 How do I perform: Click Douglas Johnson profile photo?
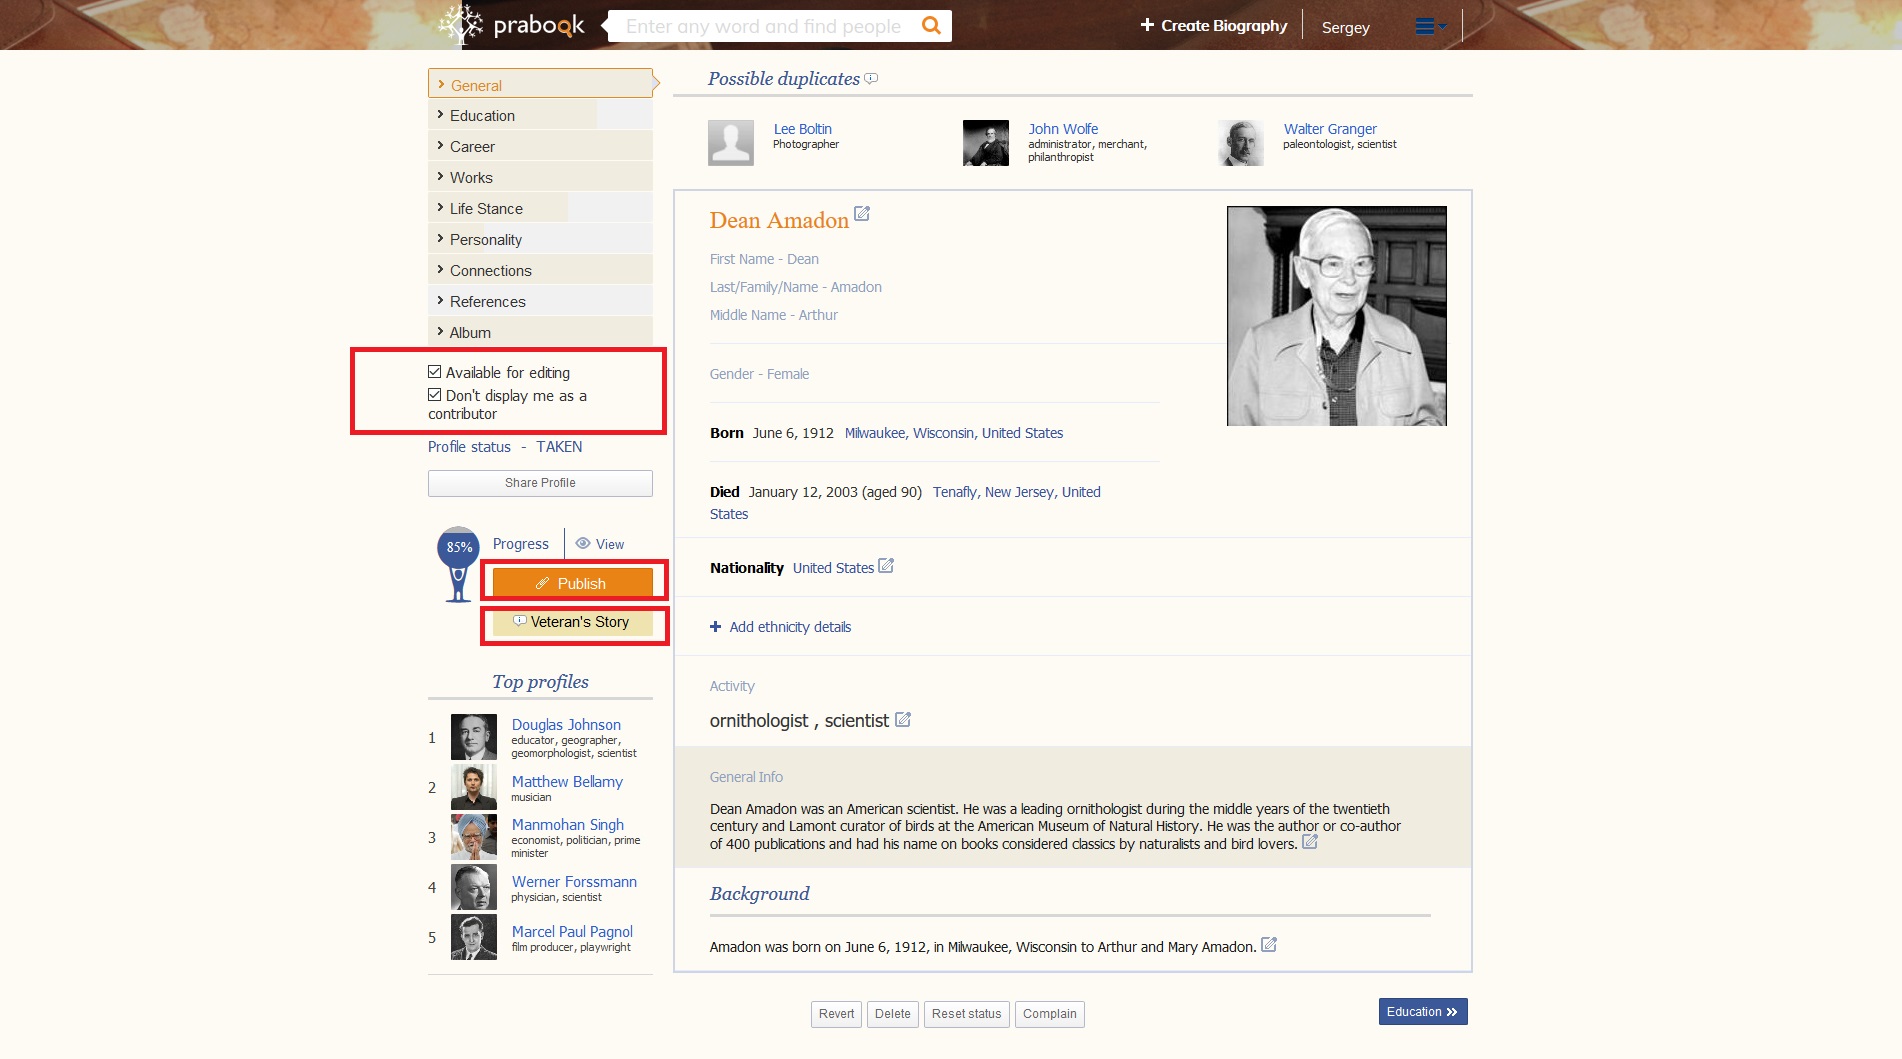click(x=474, y=737)
